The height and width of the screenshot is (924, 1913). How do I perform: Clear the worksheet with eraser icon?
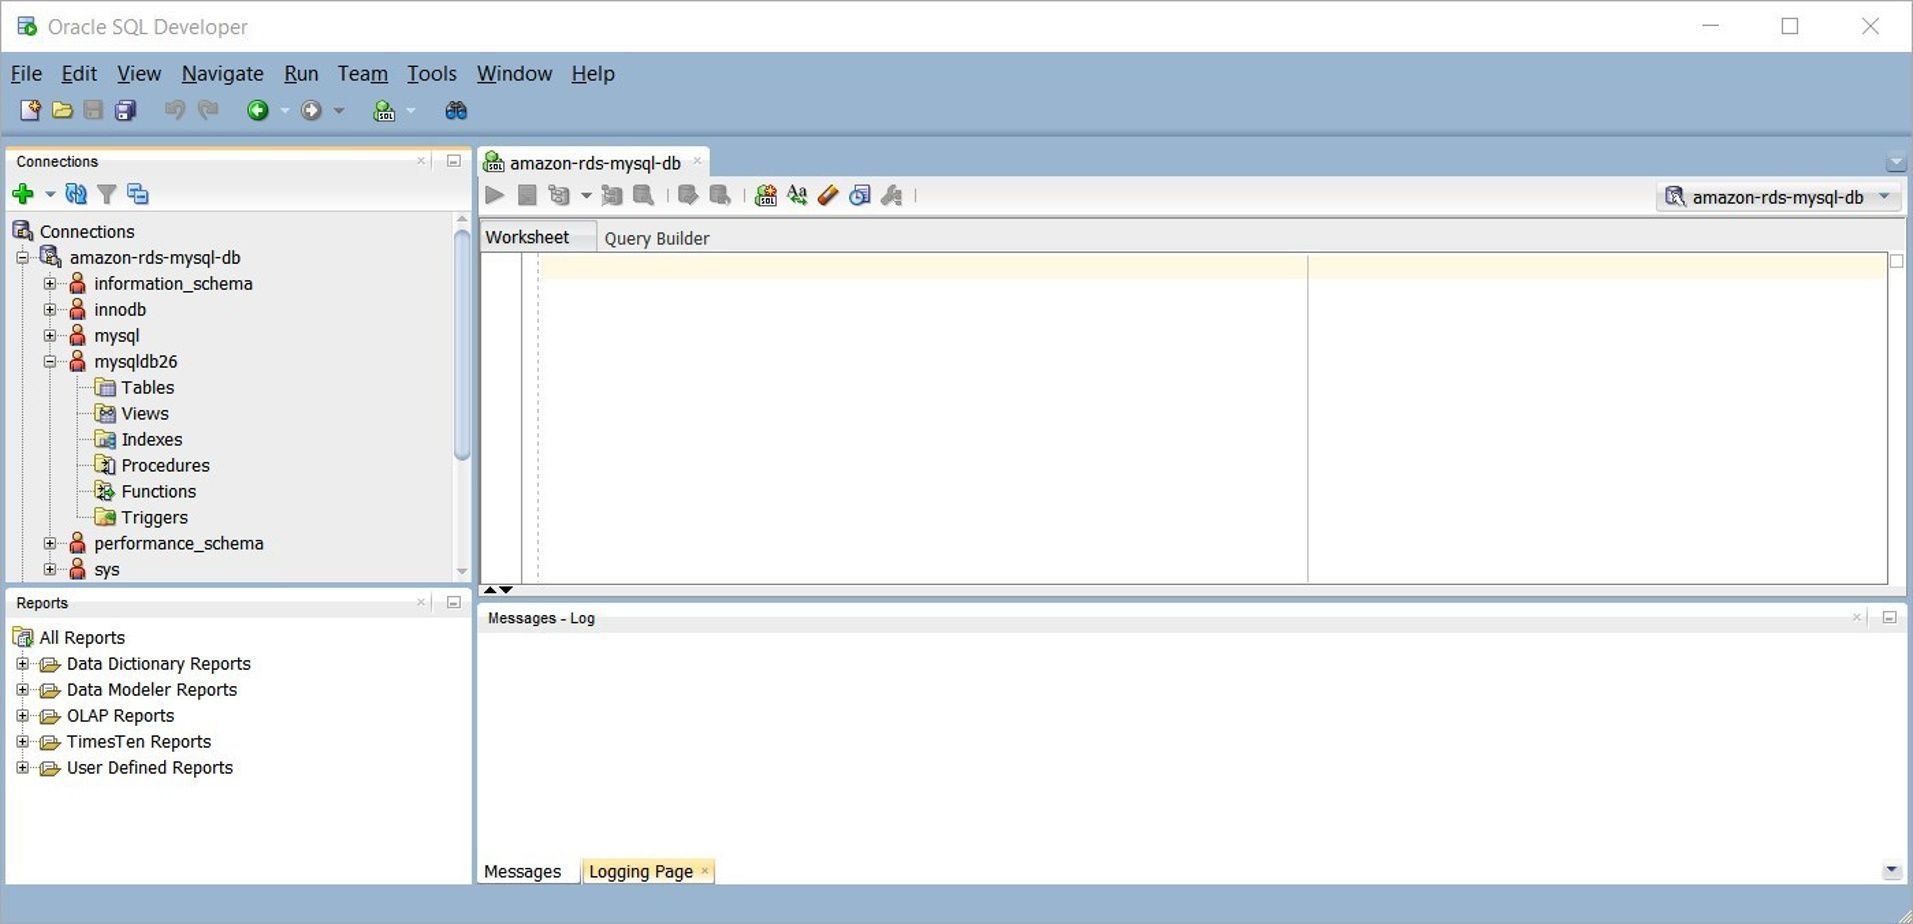(828, 195)
